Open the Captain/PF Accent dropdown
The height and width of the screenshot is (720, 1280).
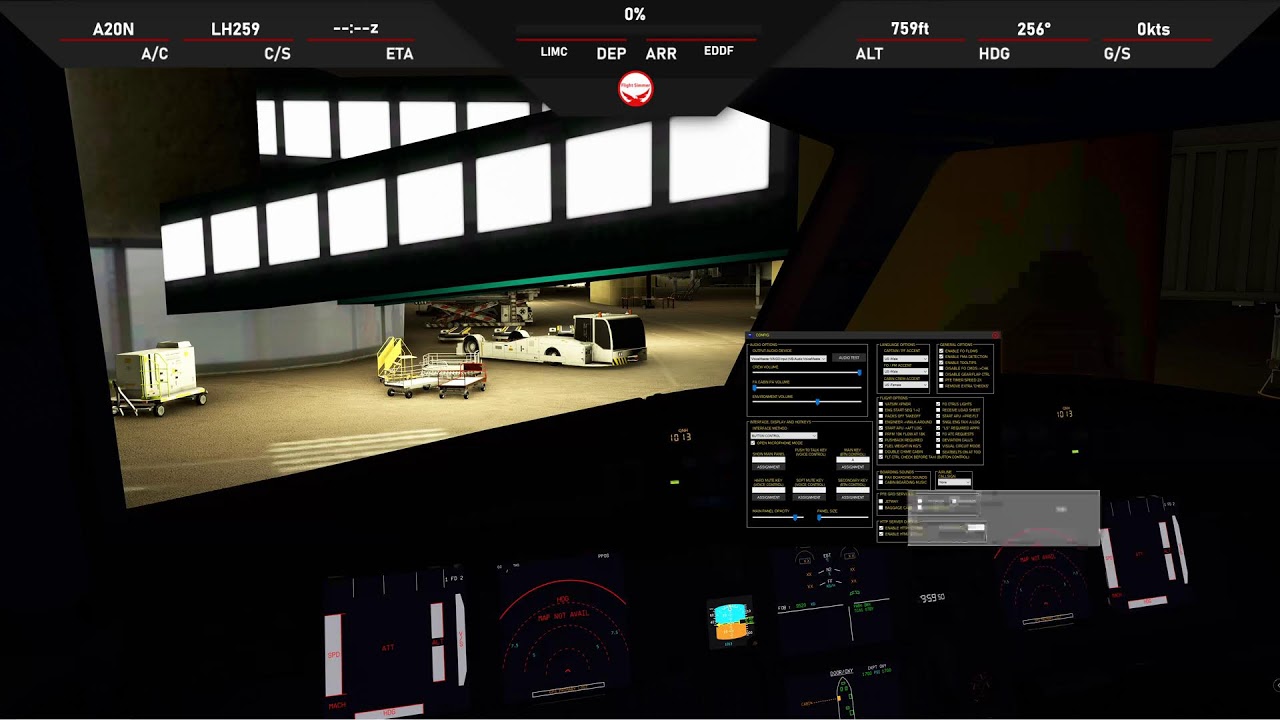coord(905,358)
